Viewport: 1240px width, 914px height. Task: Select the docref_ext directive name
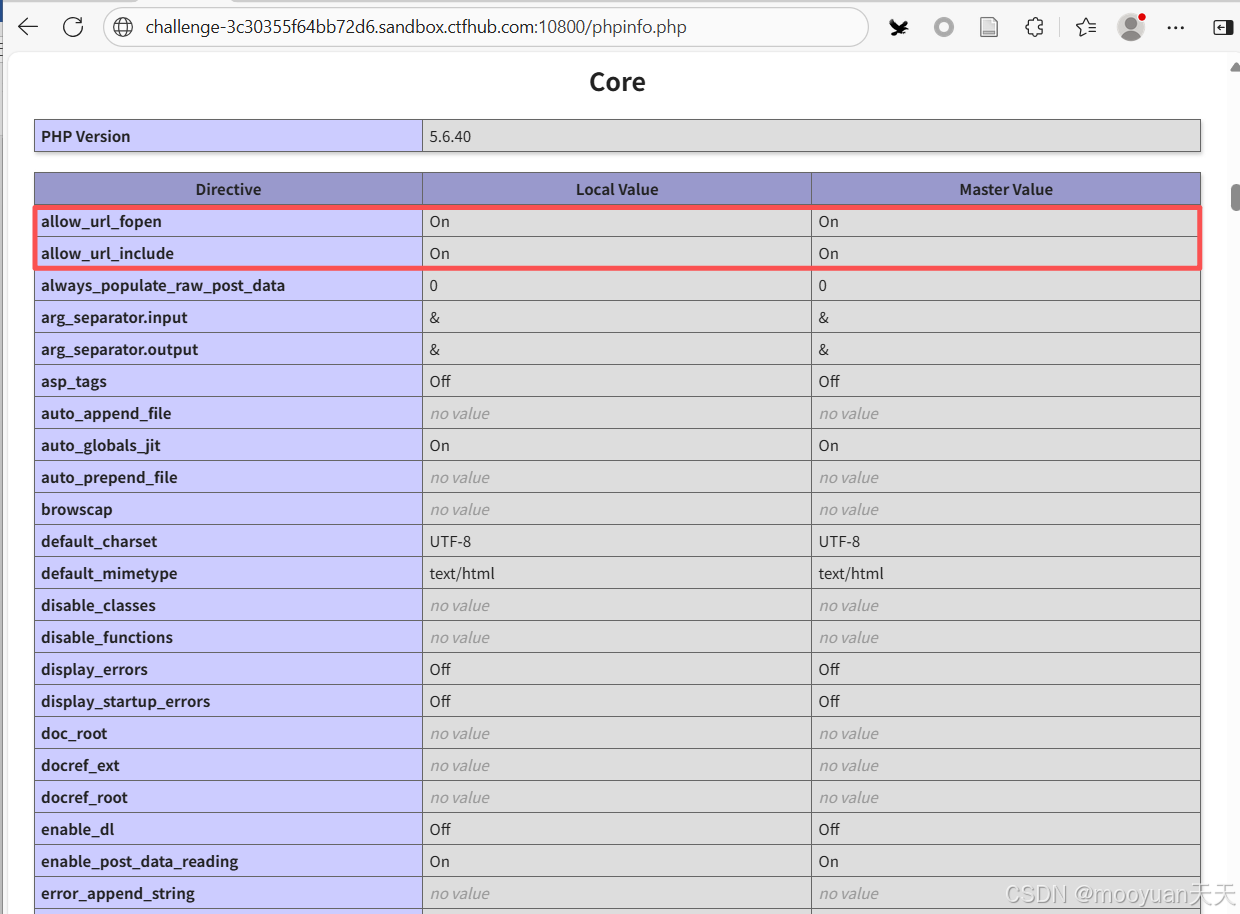[80, 765]
